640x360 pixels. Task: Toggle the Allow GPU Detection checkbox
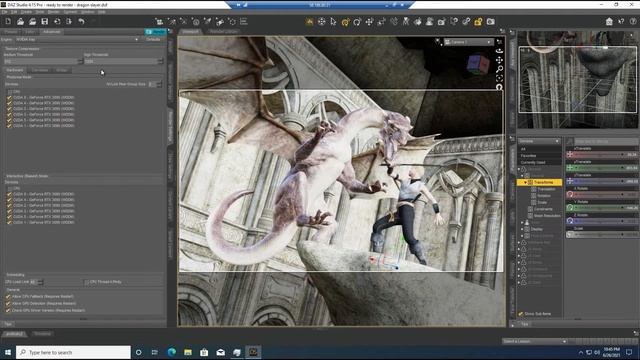8,303
